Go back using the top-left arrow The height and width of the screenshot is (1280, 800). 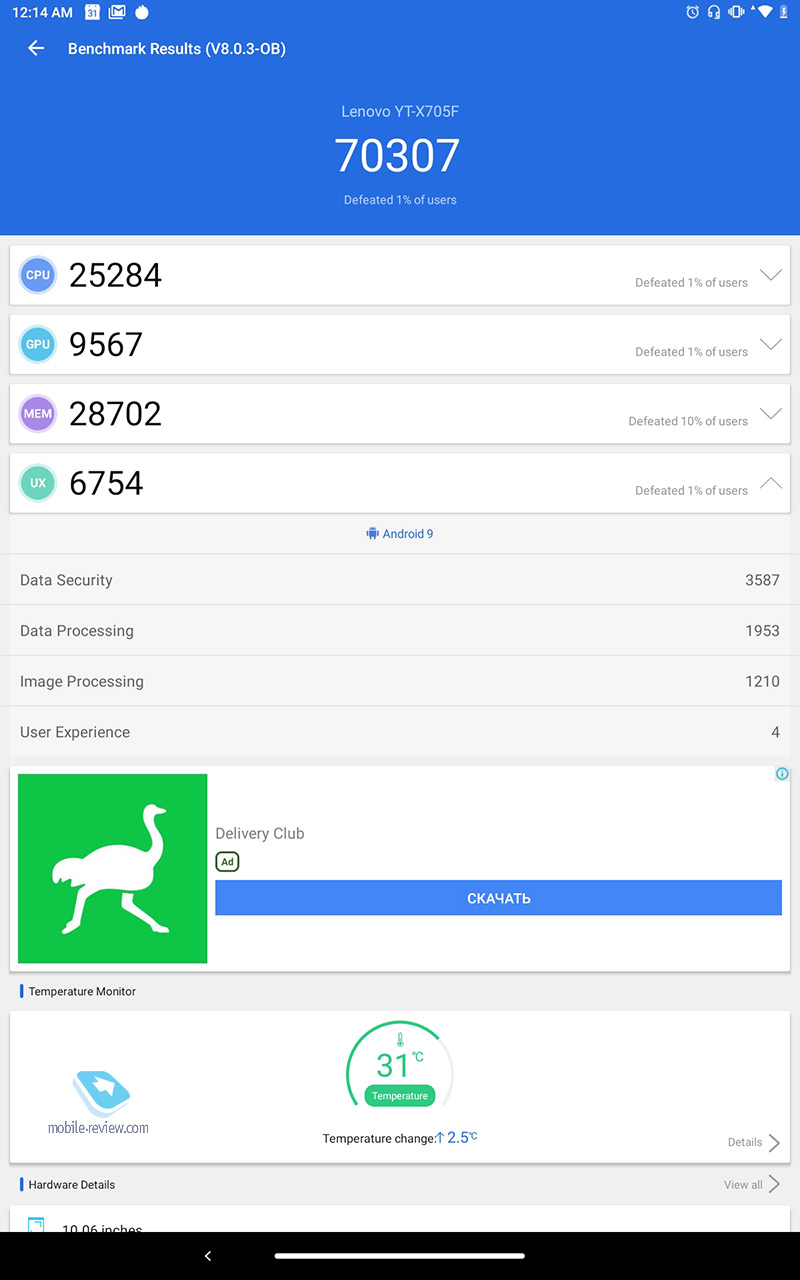(x=36, y=48)
